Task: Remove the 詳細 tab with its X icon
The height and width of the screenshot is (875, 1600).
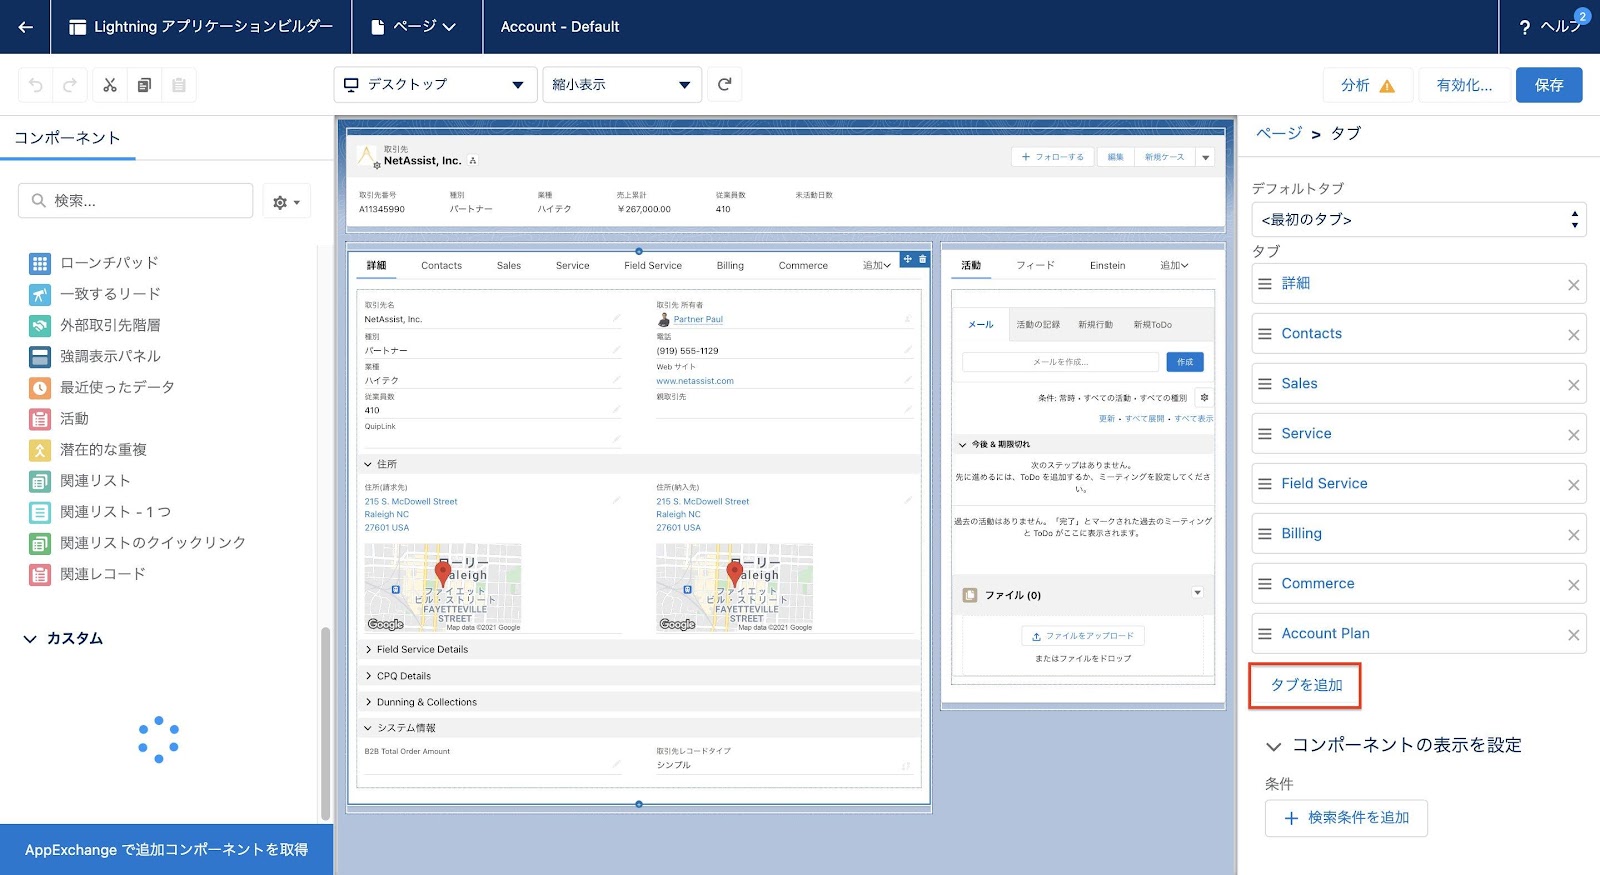Action: click(1573, 285)
